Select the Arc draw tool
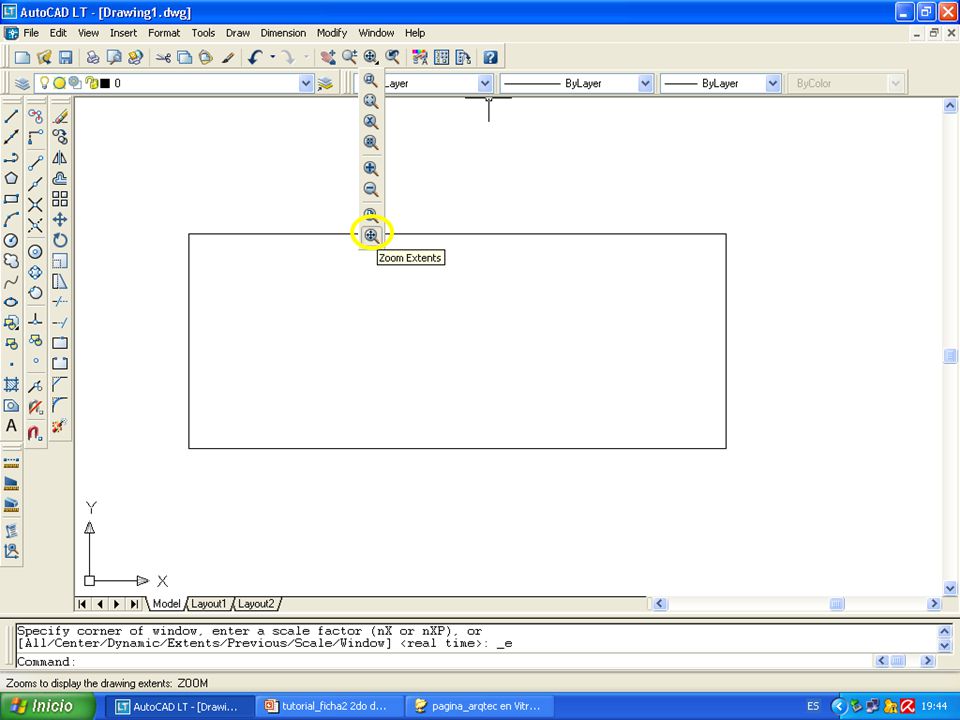 click(11, 220)
